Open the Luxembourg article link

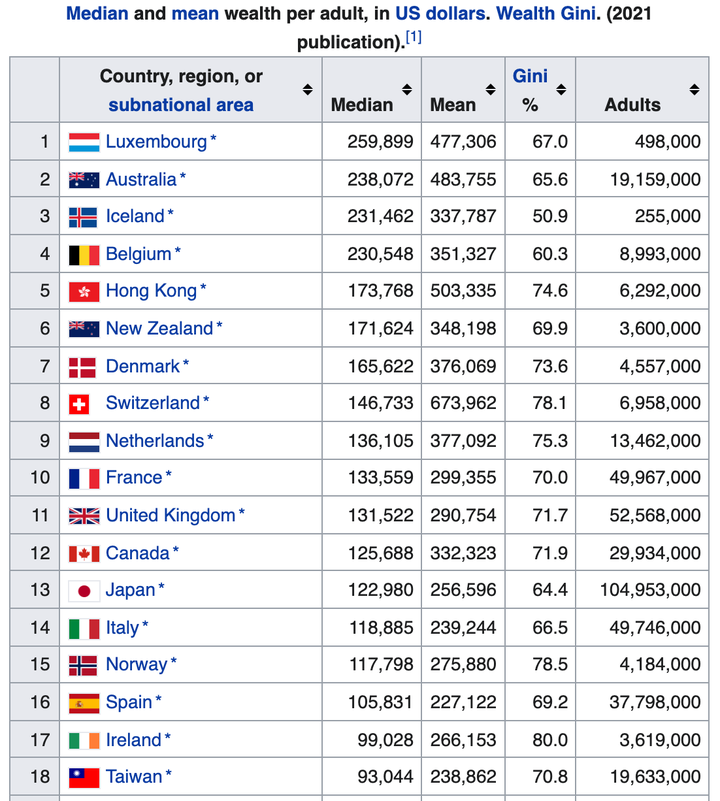click(156, 142)
